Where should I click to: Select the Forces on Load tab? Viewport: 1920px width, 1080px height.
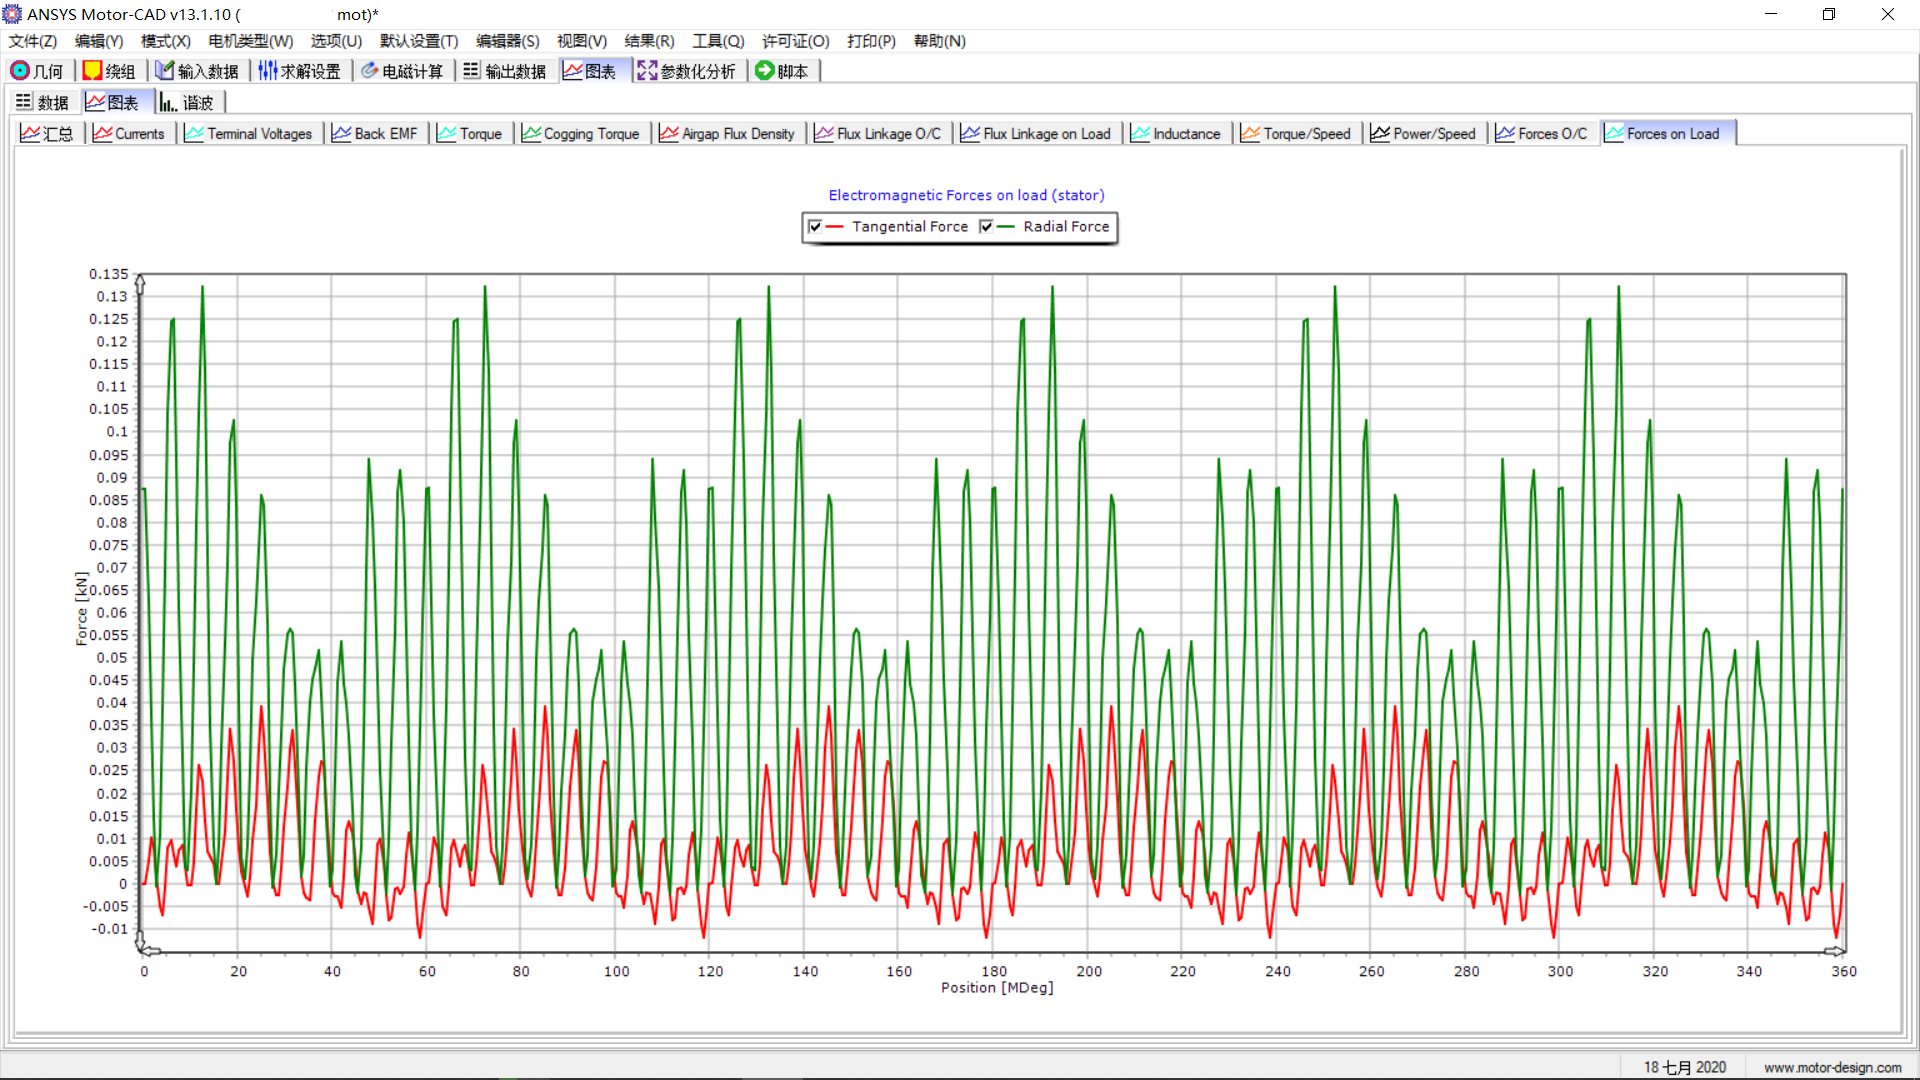point(1668,133)
